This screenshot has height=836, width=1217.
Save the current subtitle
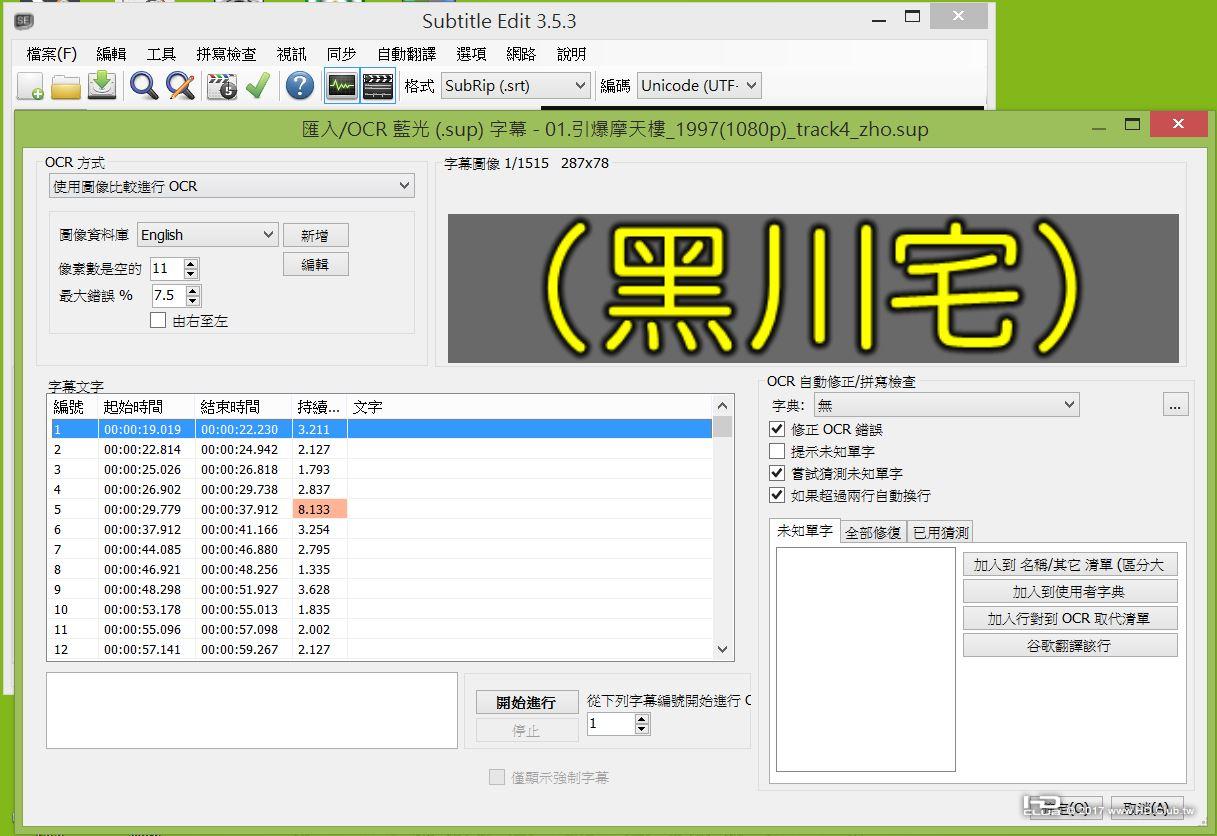click(x=102, y=86)
